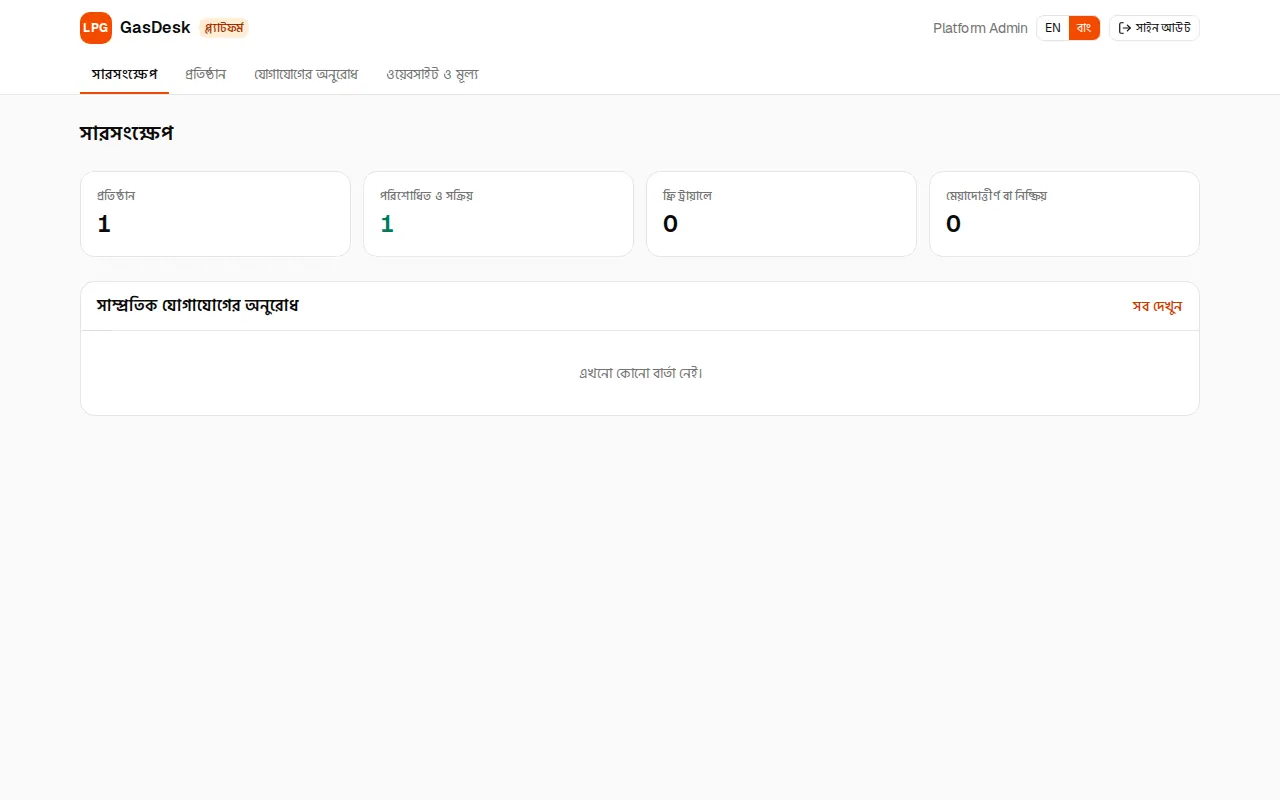Click the সাম্প্রতিক যোগাযোগের অনুরোধ heading
The height and width of the screenshot is (800, 1280).
tap(198, 306)
